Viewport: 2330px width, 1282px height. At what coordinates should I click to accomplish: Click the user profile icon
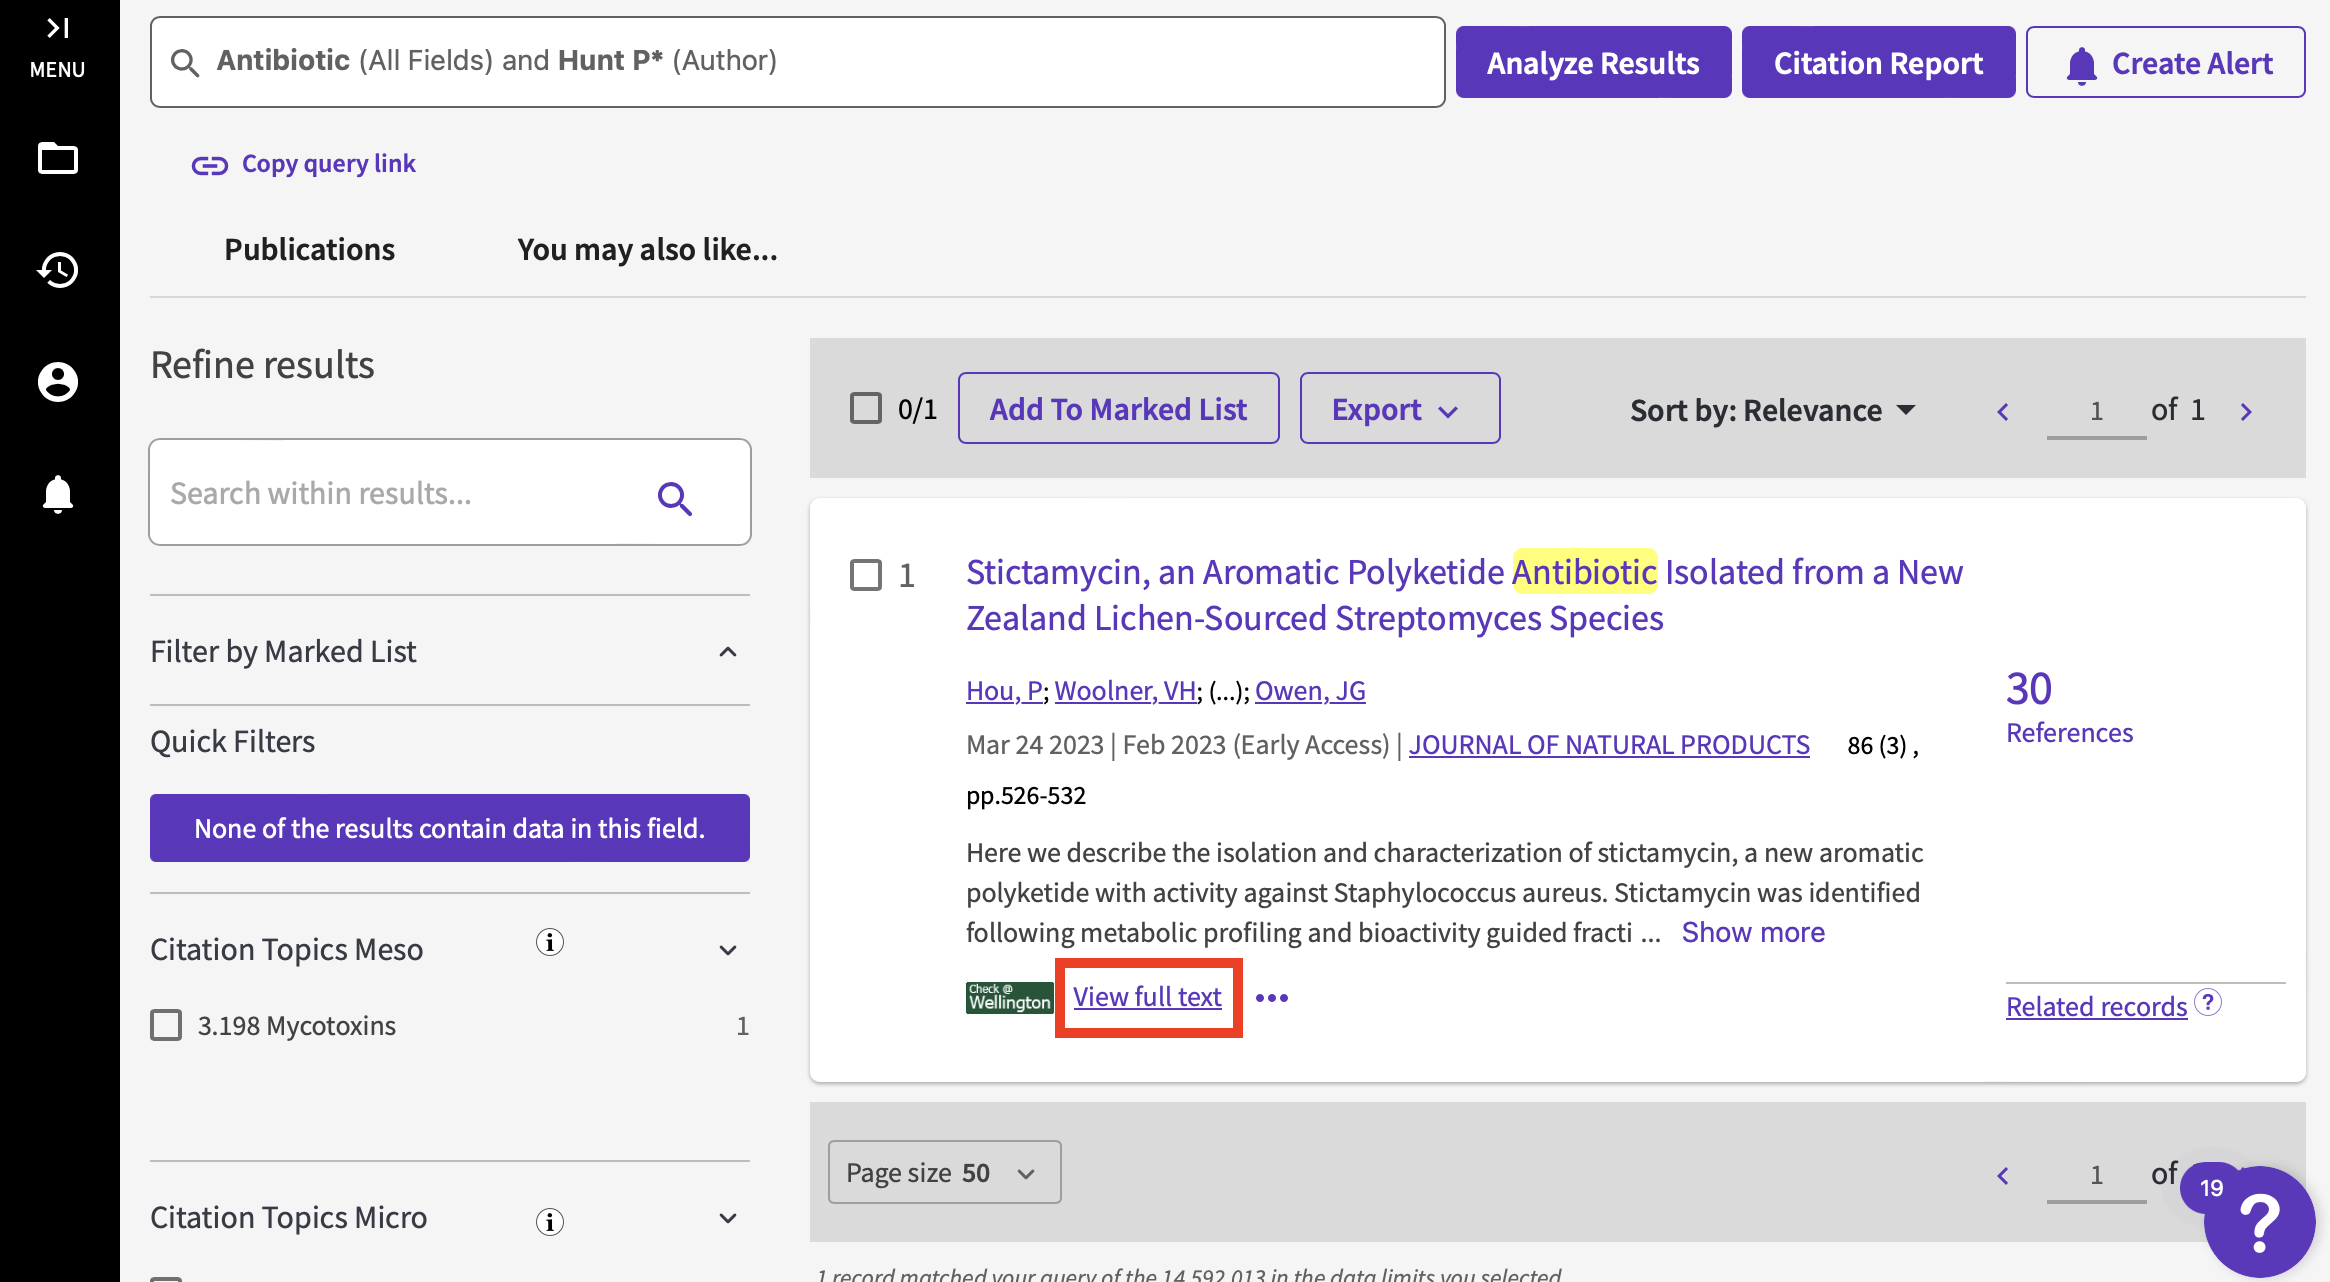click(58, 381)
